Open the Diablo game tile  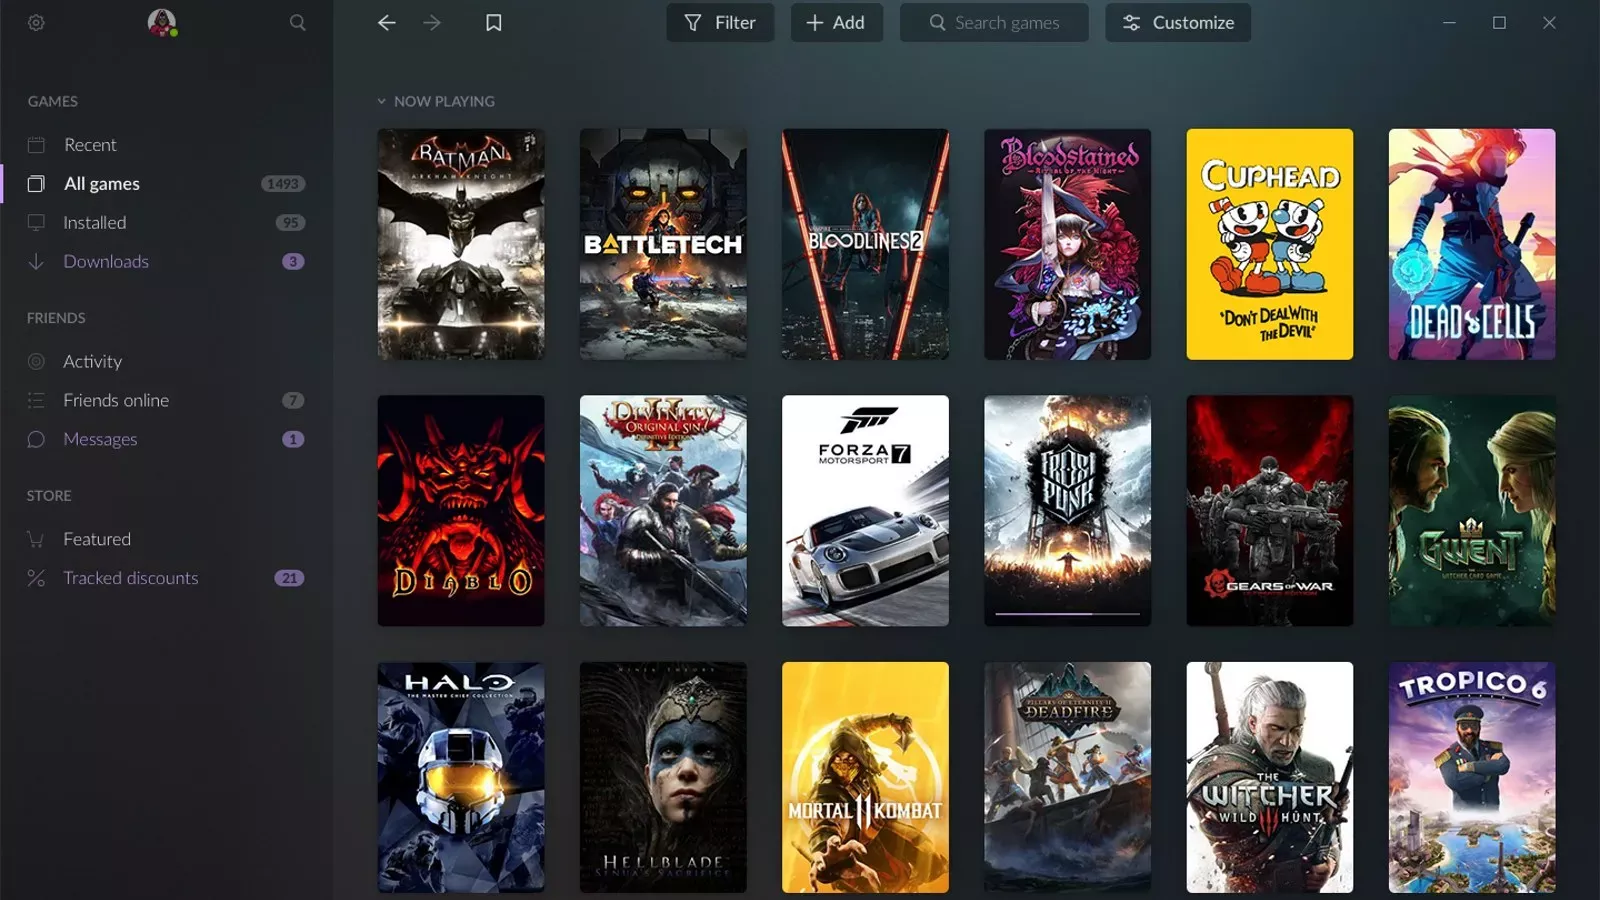[461, 511]
